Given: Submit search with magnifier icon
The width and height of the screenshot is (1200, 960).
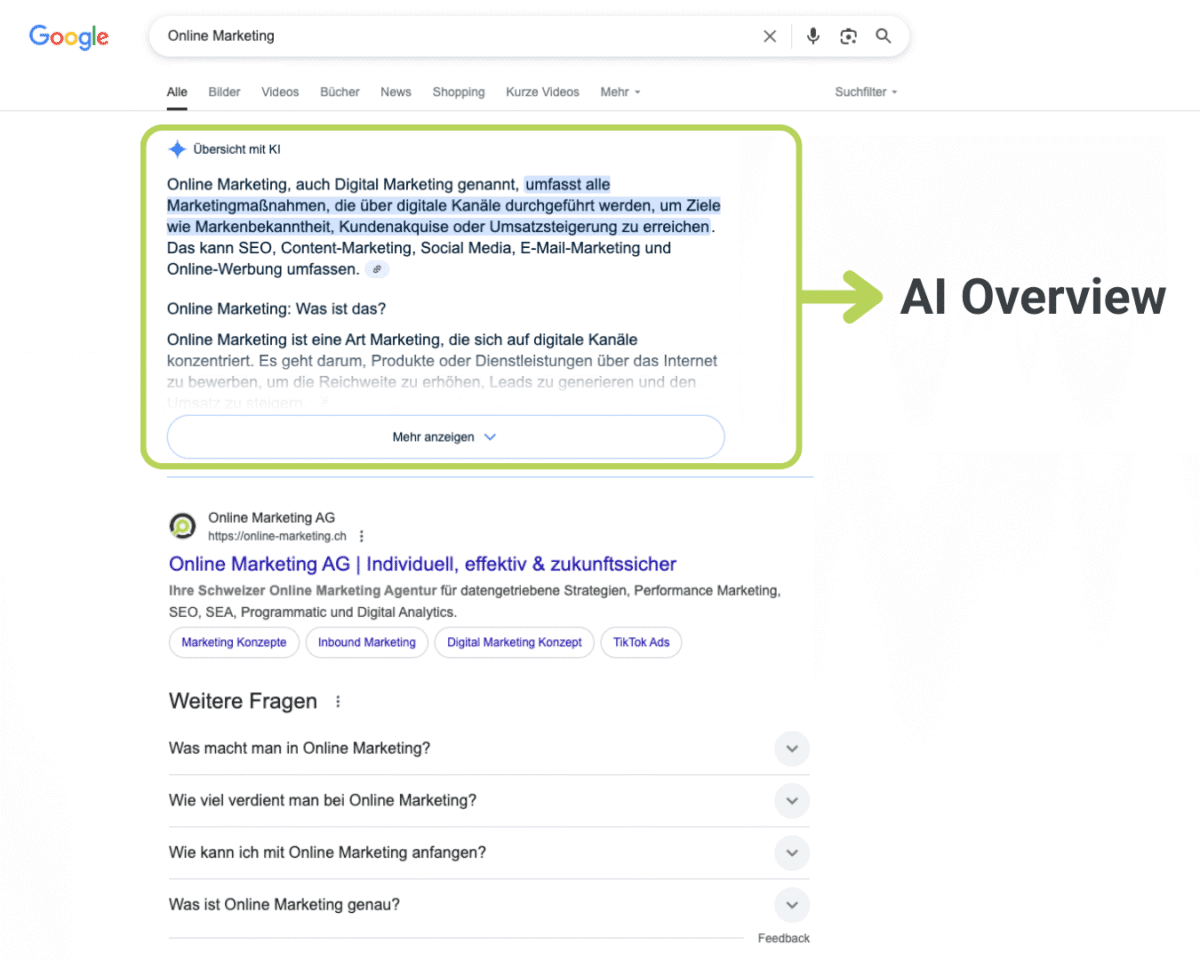Looking at the screenshot, I should pos(883,36).
